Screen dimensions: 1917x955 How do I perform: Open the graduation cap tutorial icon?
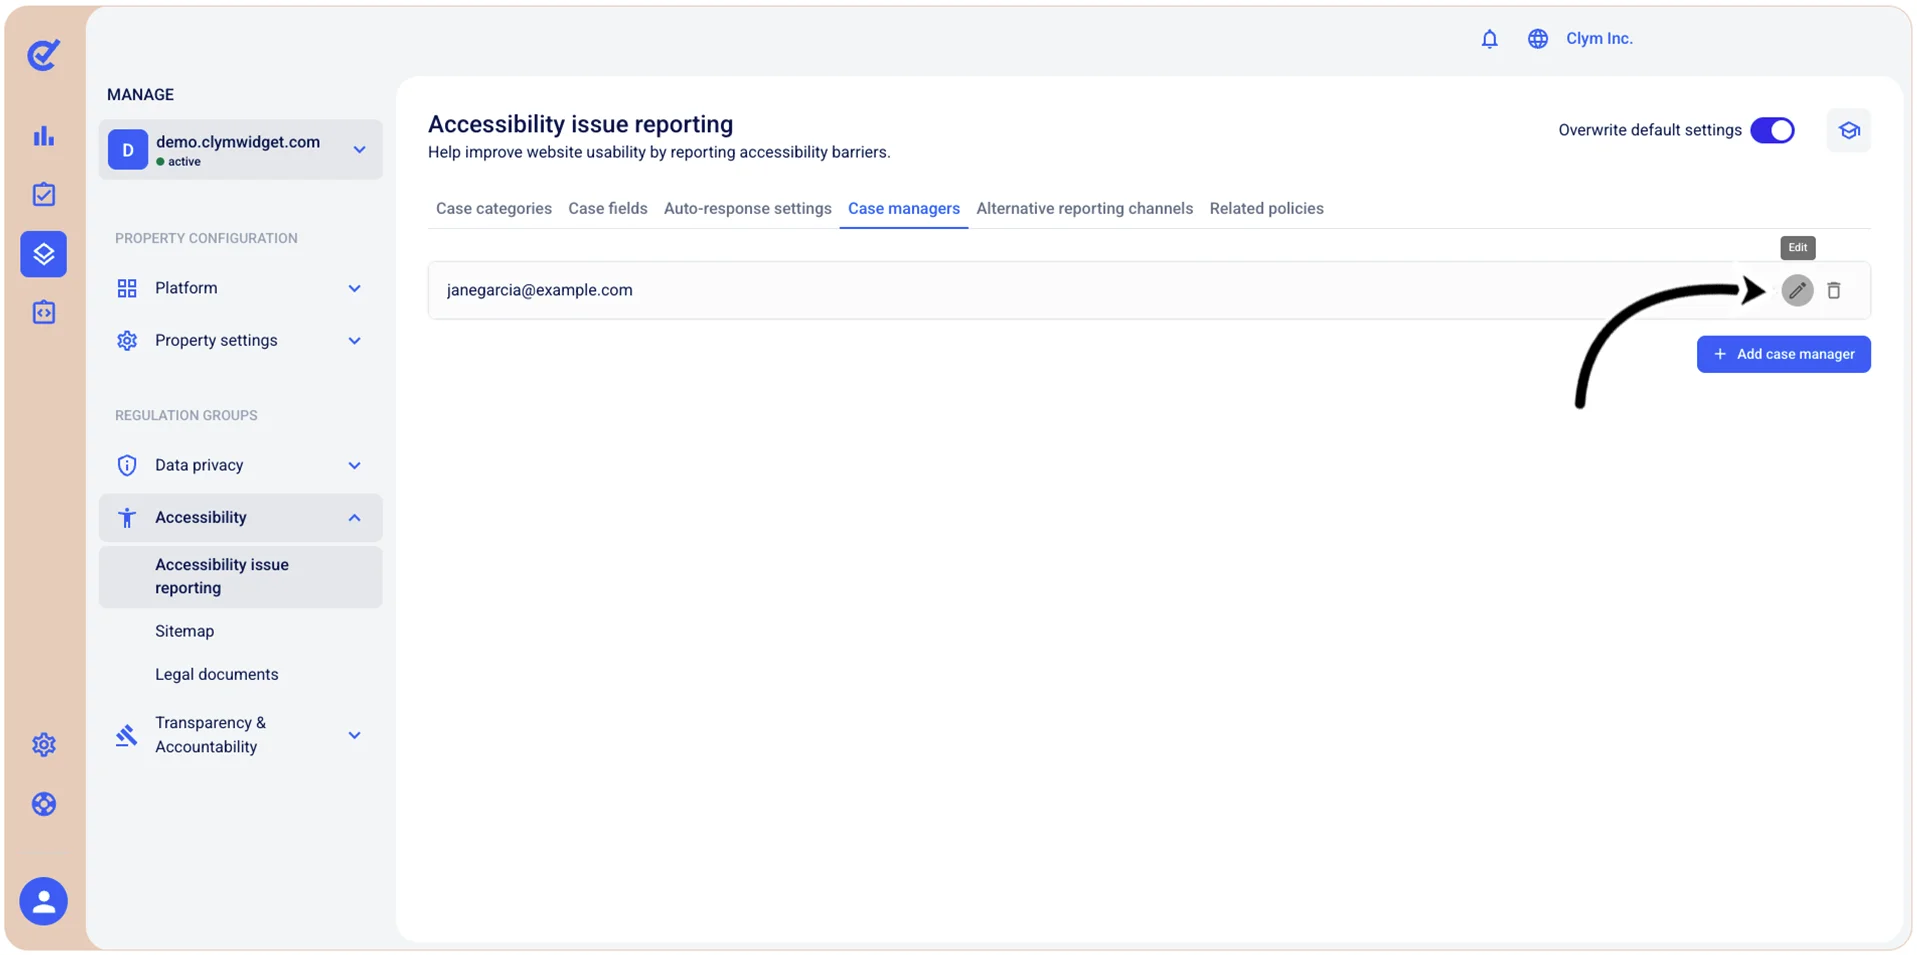(1848, 130)
